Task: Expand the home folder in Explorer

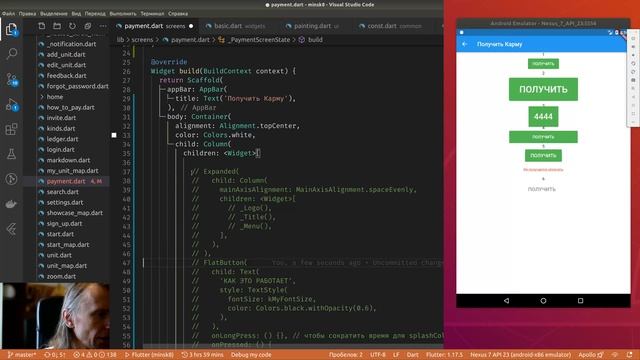Action: tap(54, 97)
